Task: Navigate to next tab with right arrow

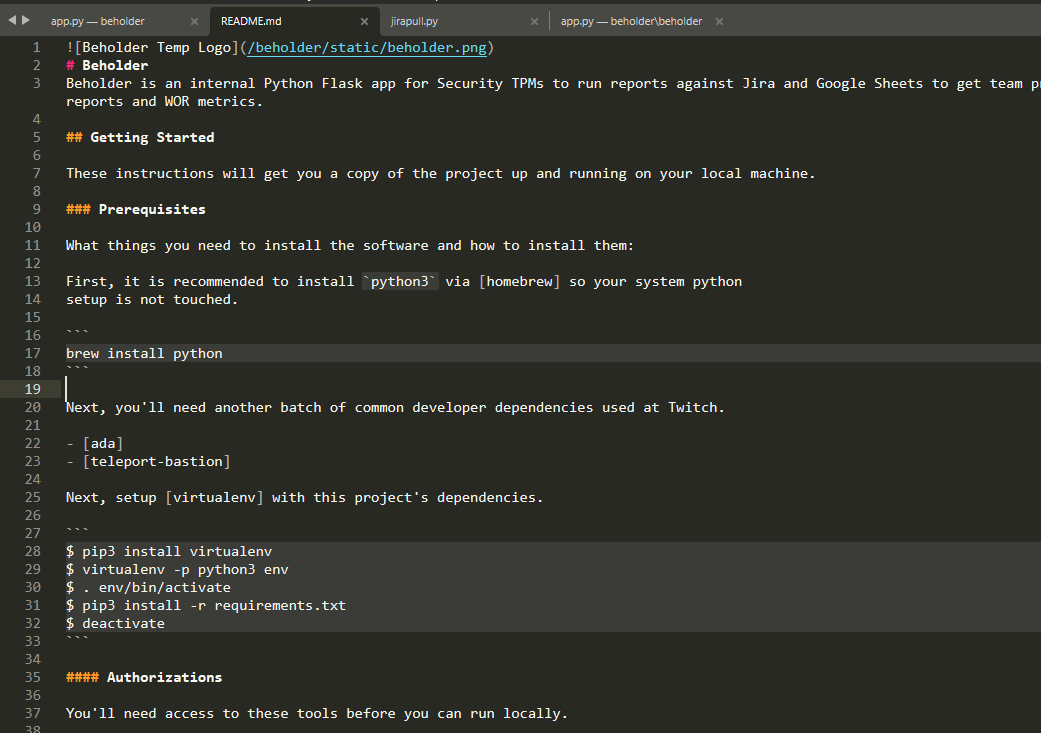Action: 26,21
